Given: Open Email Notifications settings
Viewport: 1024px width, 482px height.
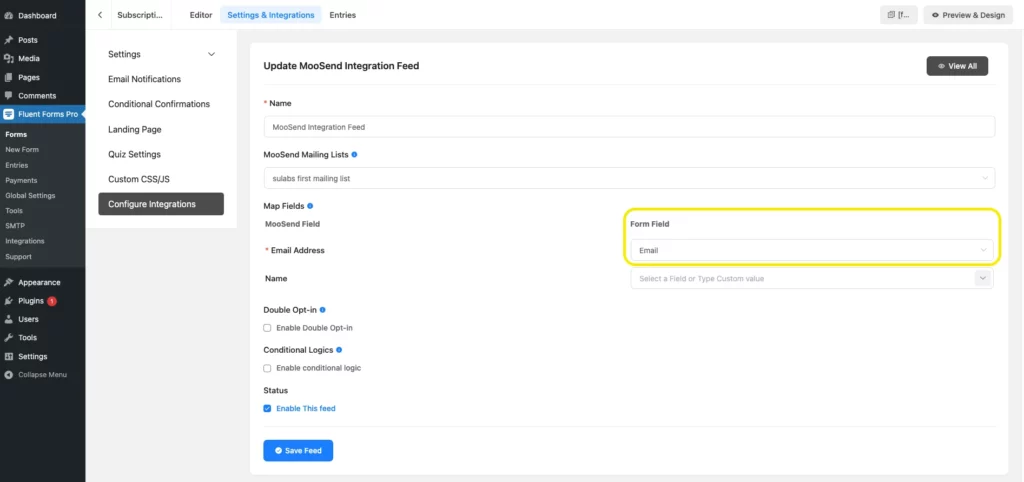Looking at the screenshot, I should pyautogui.click(x=144, y=79).
